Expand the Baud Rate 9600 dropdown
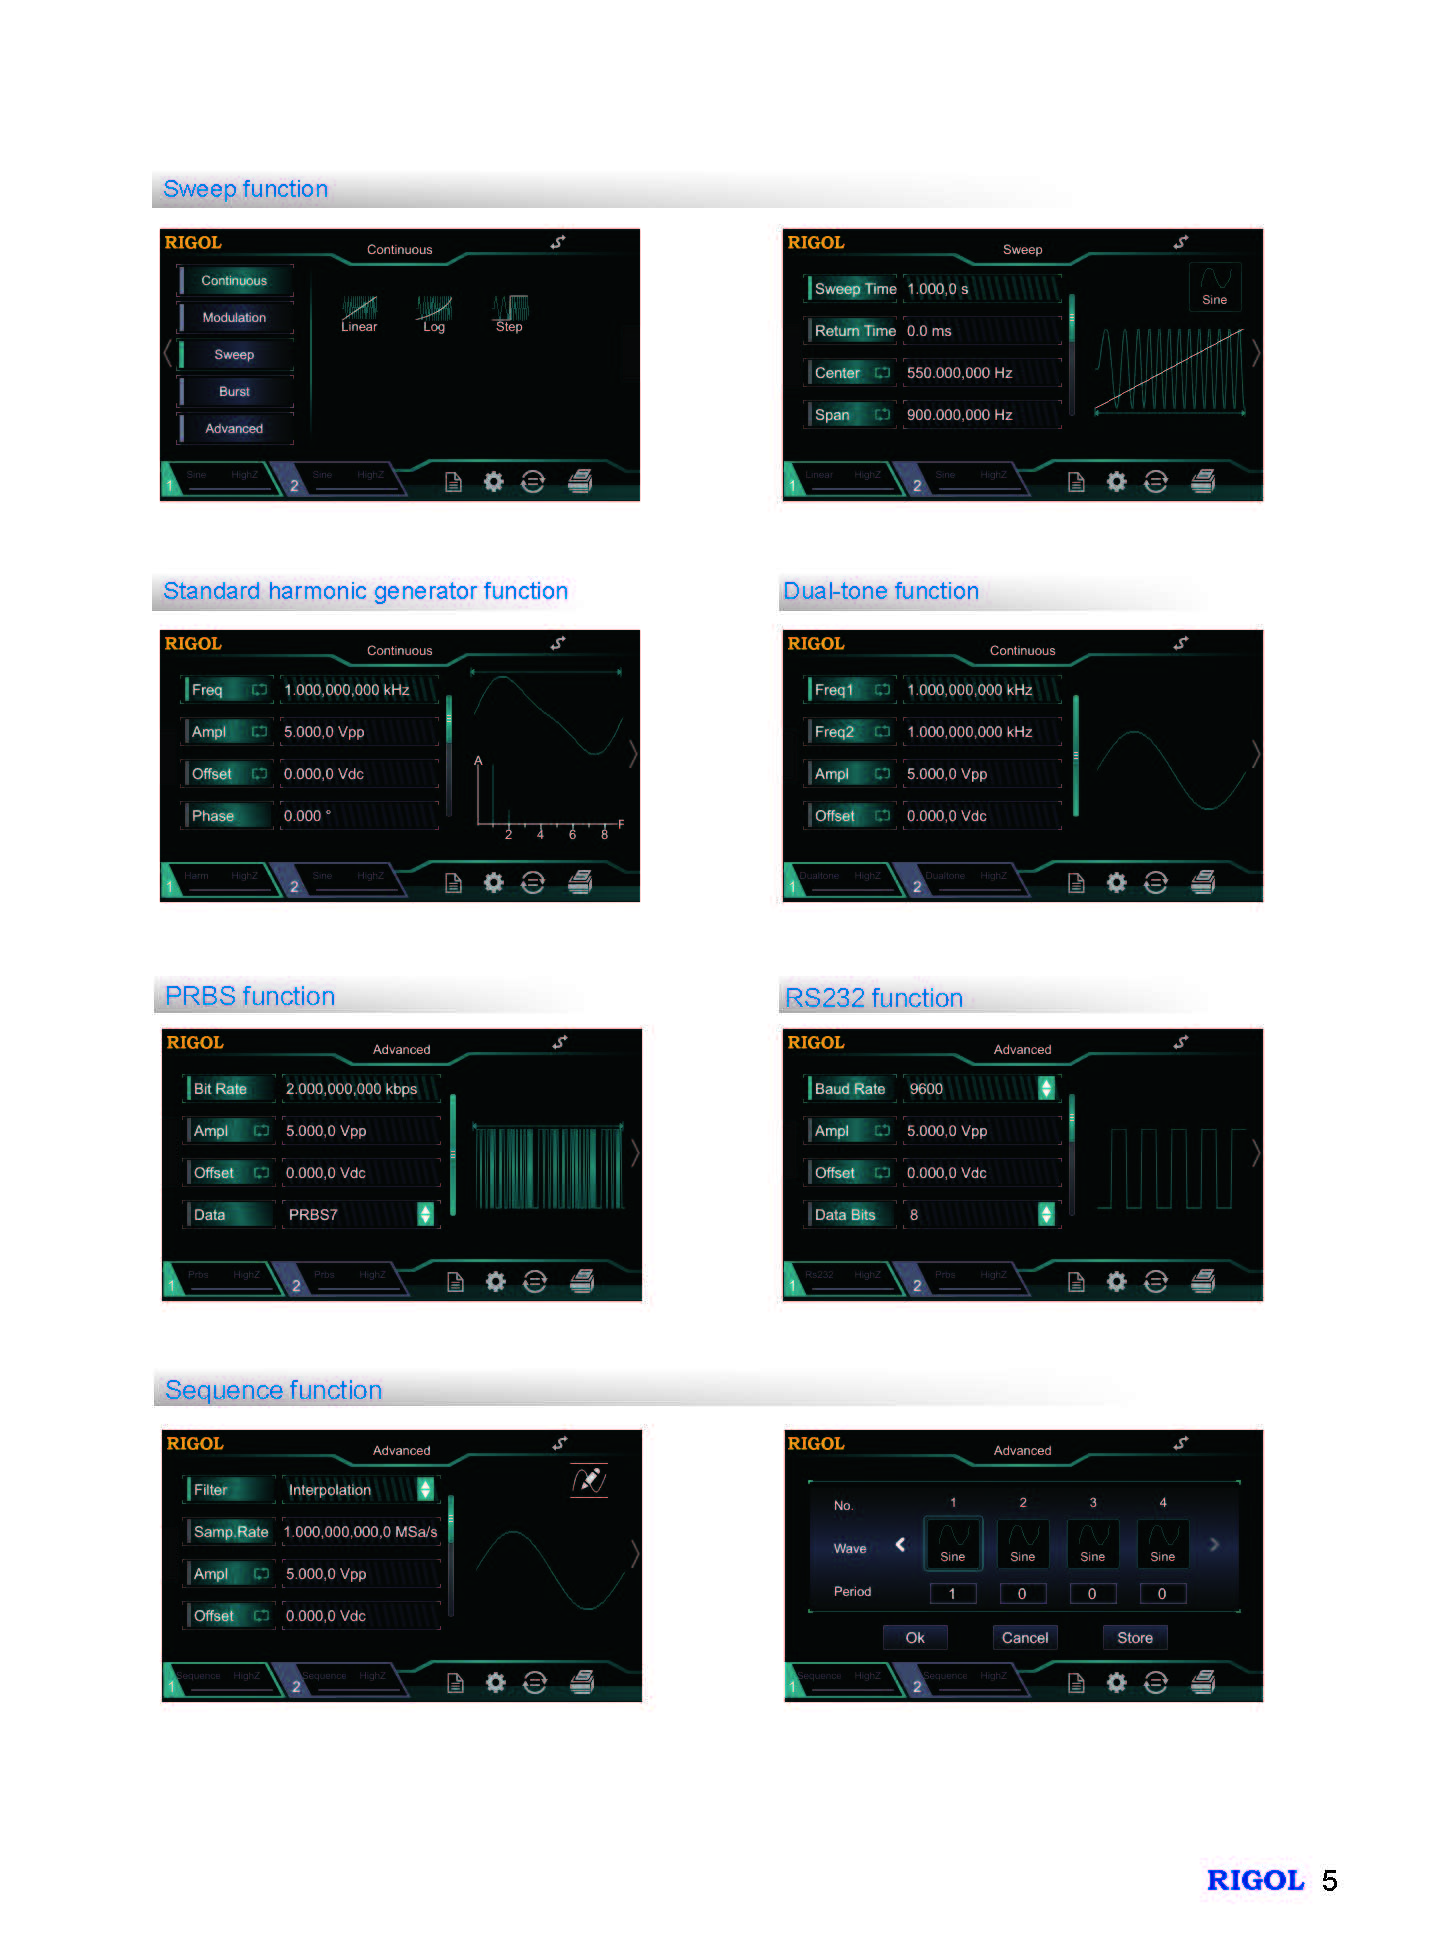The image size is (1439, 1953). tap(1046, 1088)
